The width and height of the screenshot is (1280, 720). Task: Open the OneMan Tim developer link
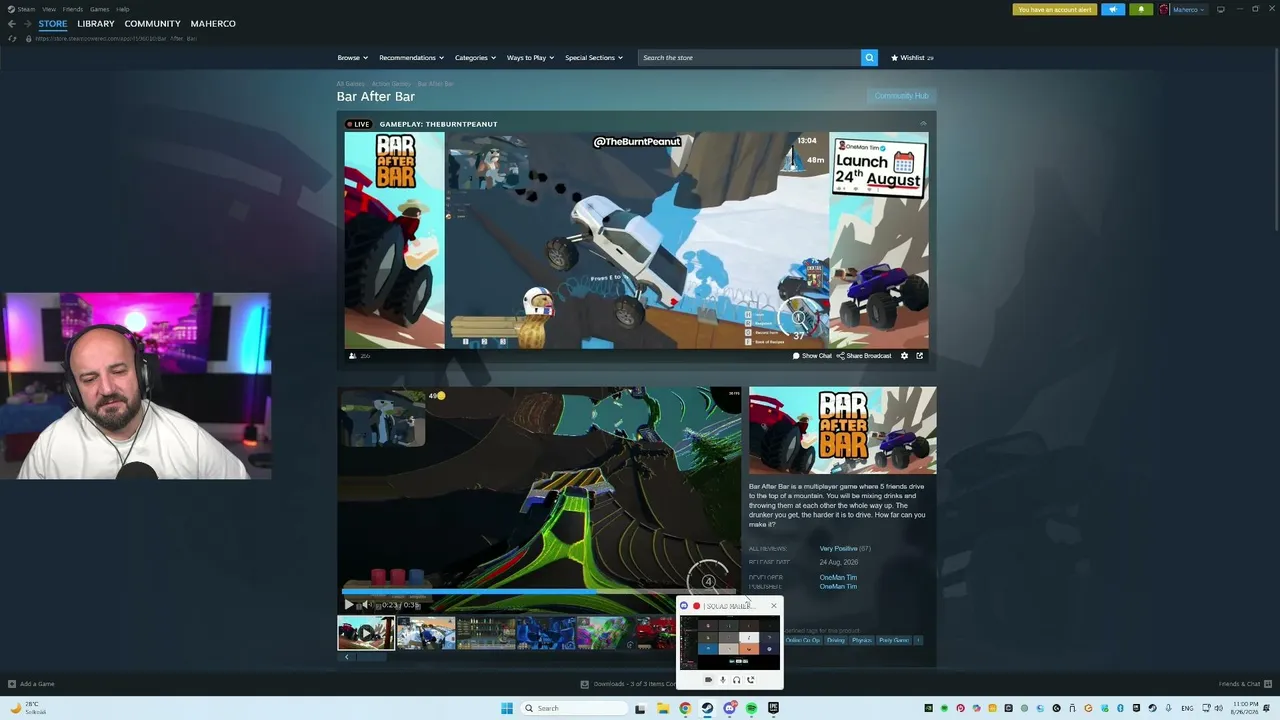pos(838,577)
